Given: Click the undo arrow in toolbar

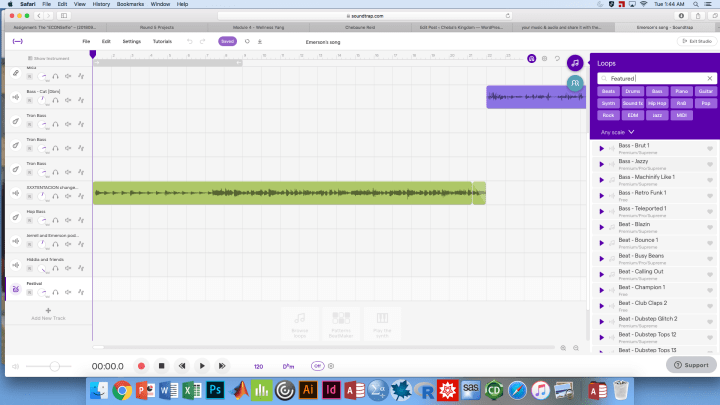Looking at the screenshot, I should 190,41.
